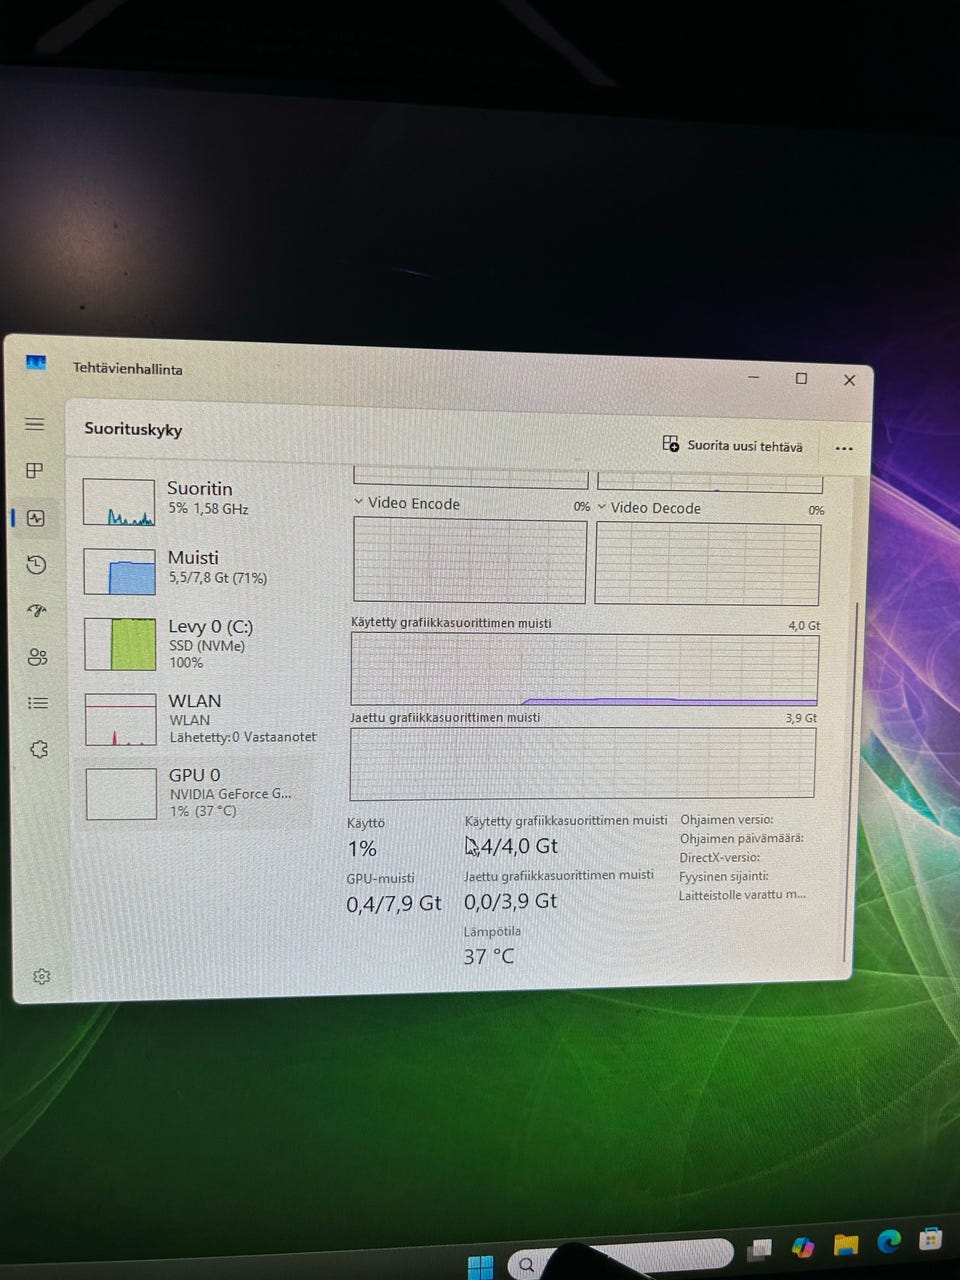Click the Video Decode graph area
Viewport: 960px width, 1280px height.
pos(708,563)
